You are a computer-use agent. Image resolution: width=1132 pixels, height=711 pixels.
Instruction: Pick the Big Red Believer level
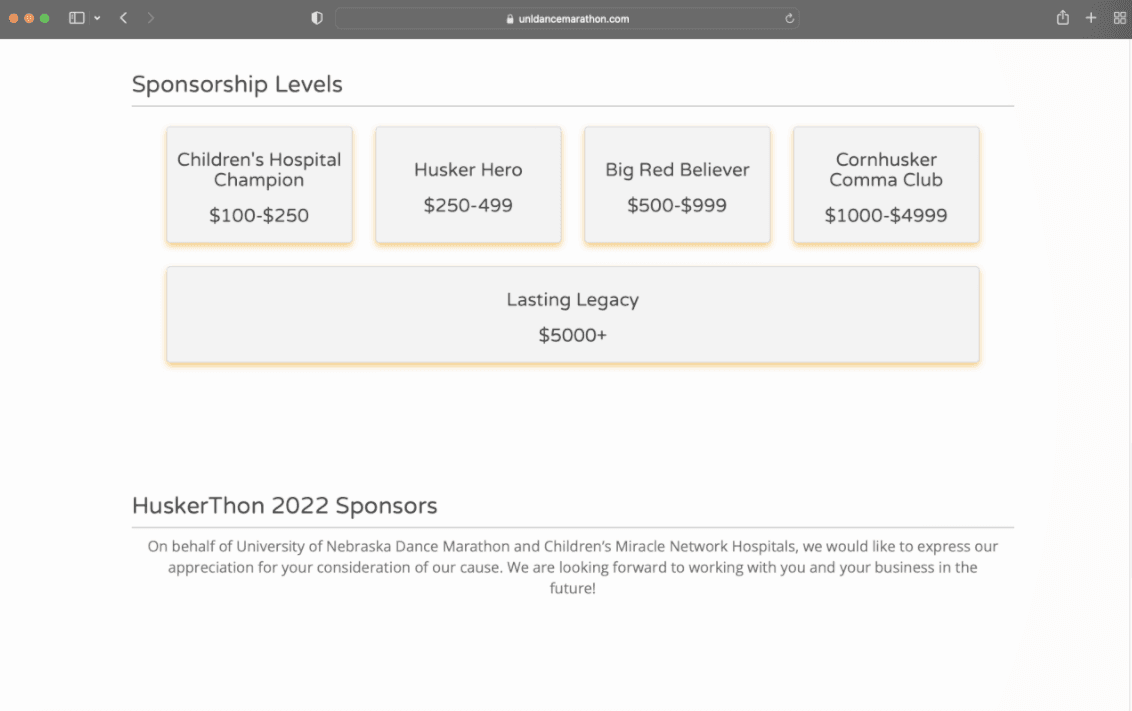pos(677,185)
